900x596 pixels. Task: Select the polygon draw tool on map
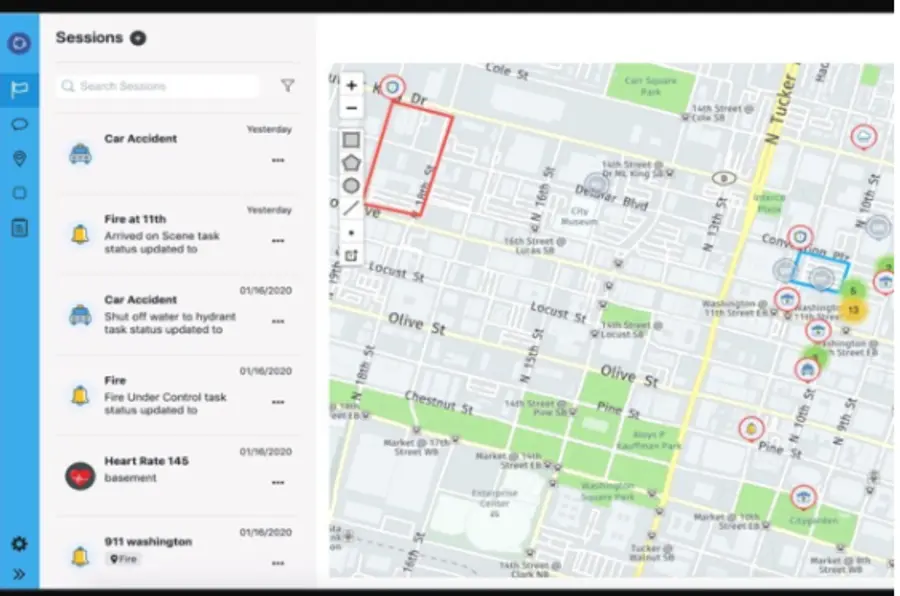tap(351, 163)
